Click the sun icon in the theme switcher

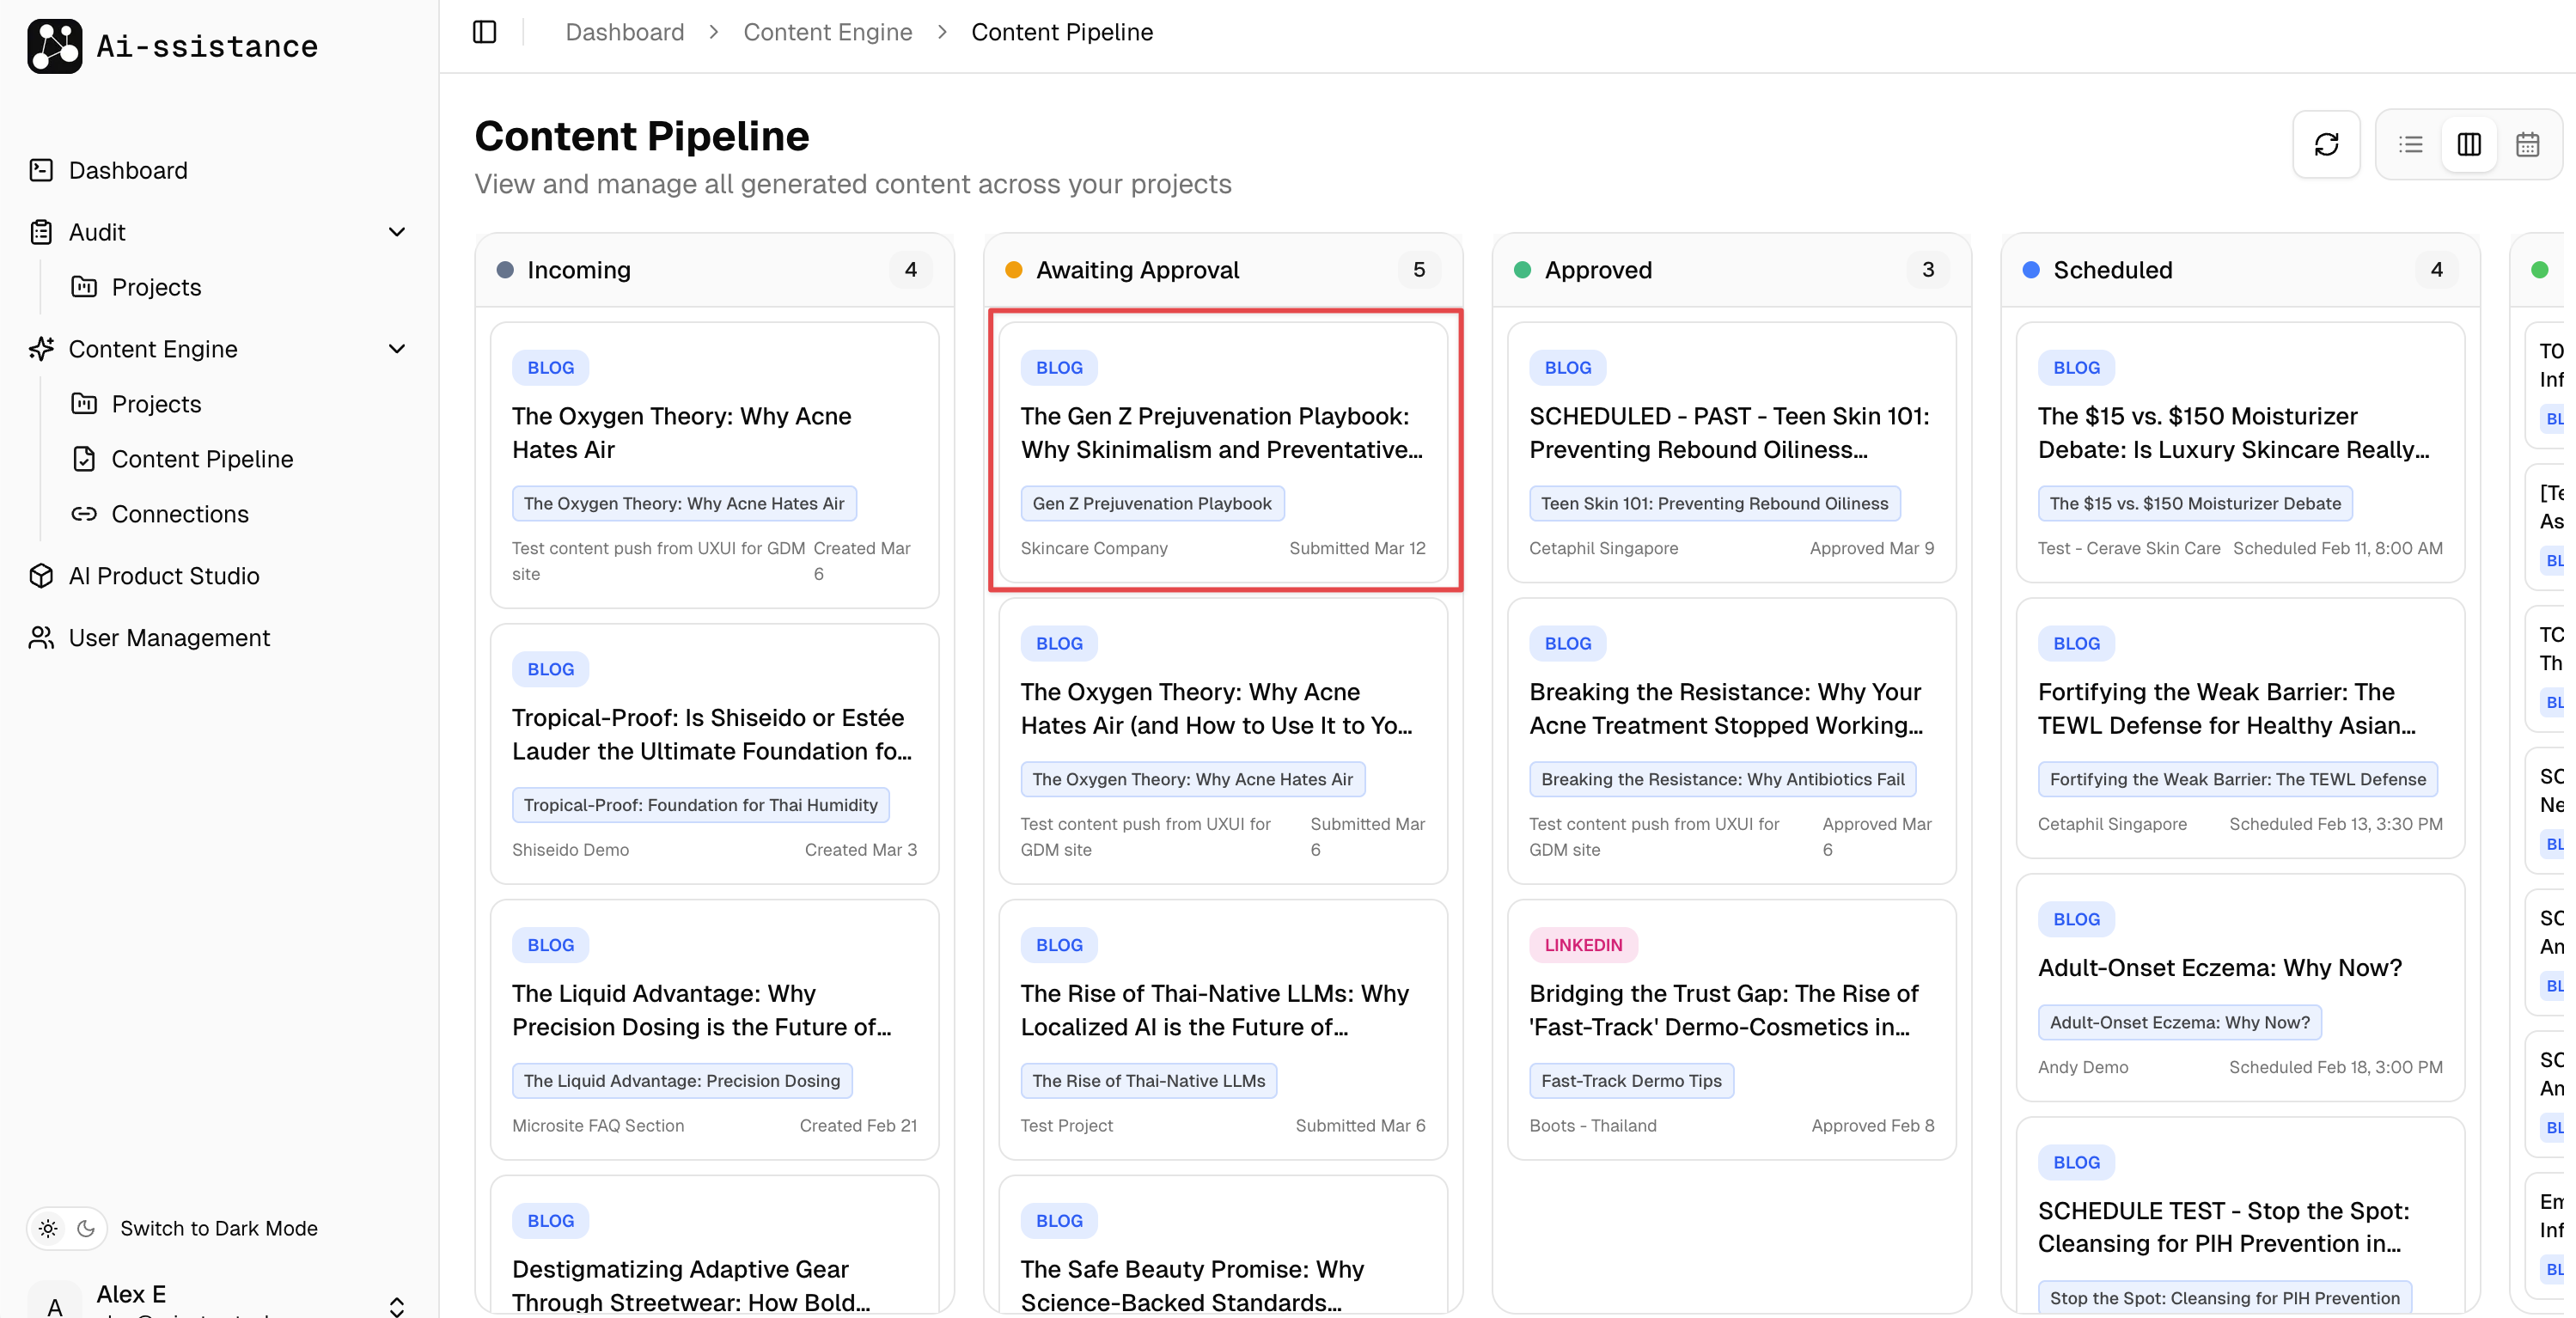(x=48, y=1228)
